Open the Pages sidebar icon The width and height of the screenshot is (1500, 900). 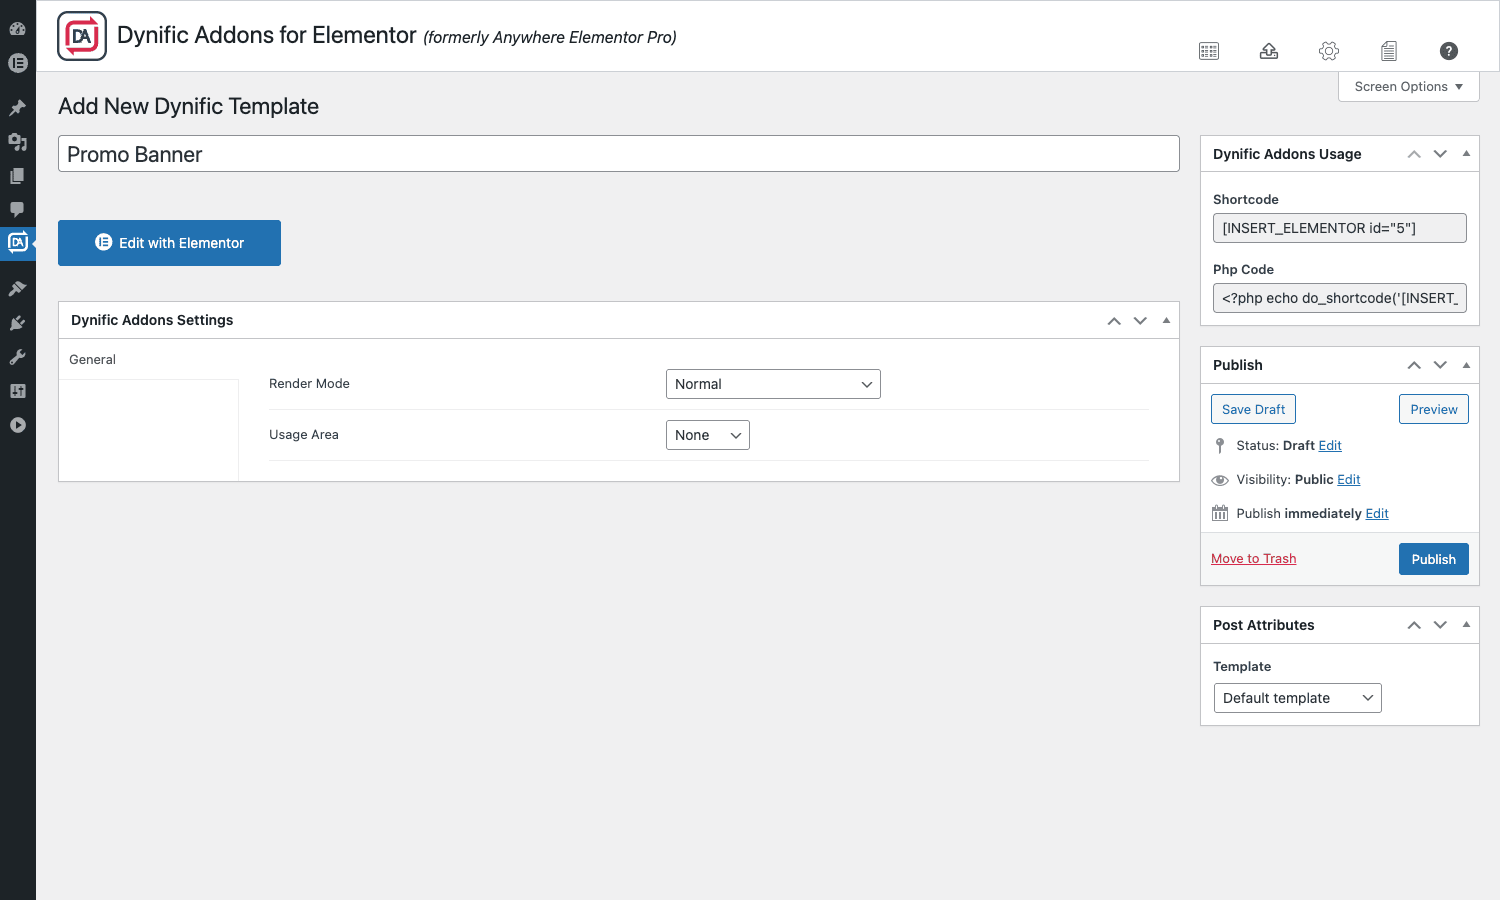17,176
